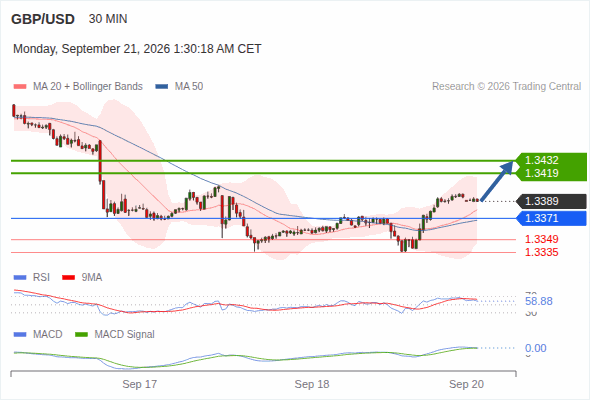
Task: Click the 9MA red legend swatch
Action: (68, 278)
